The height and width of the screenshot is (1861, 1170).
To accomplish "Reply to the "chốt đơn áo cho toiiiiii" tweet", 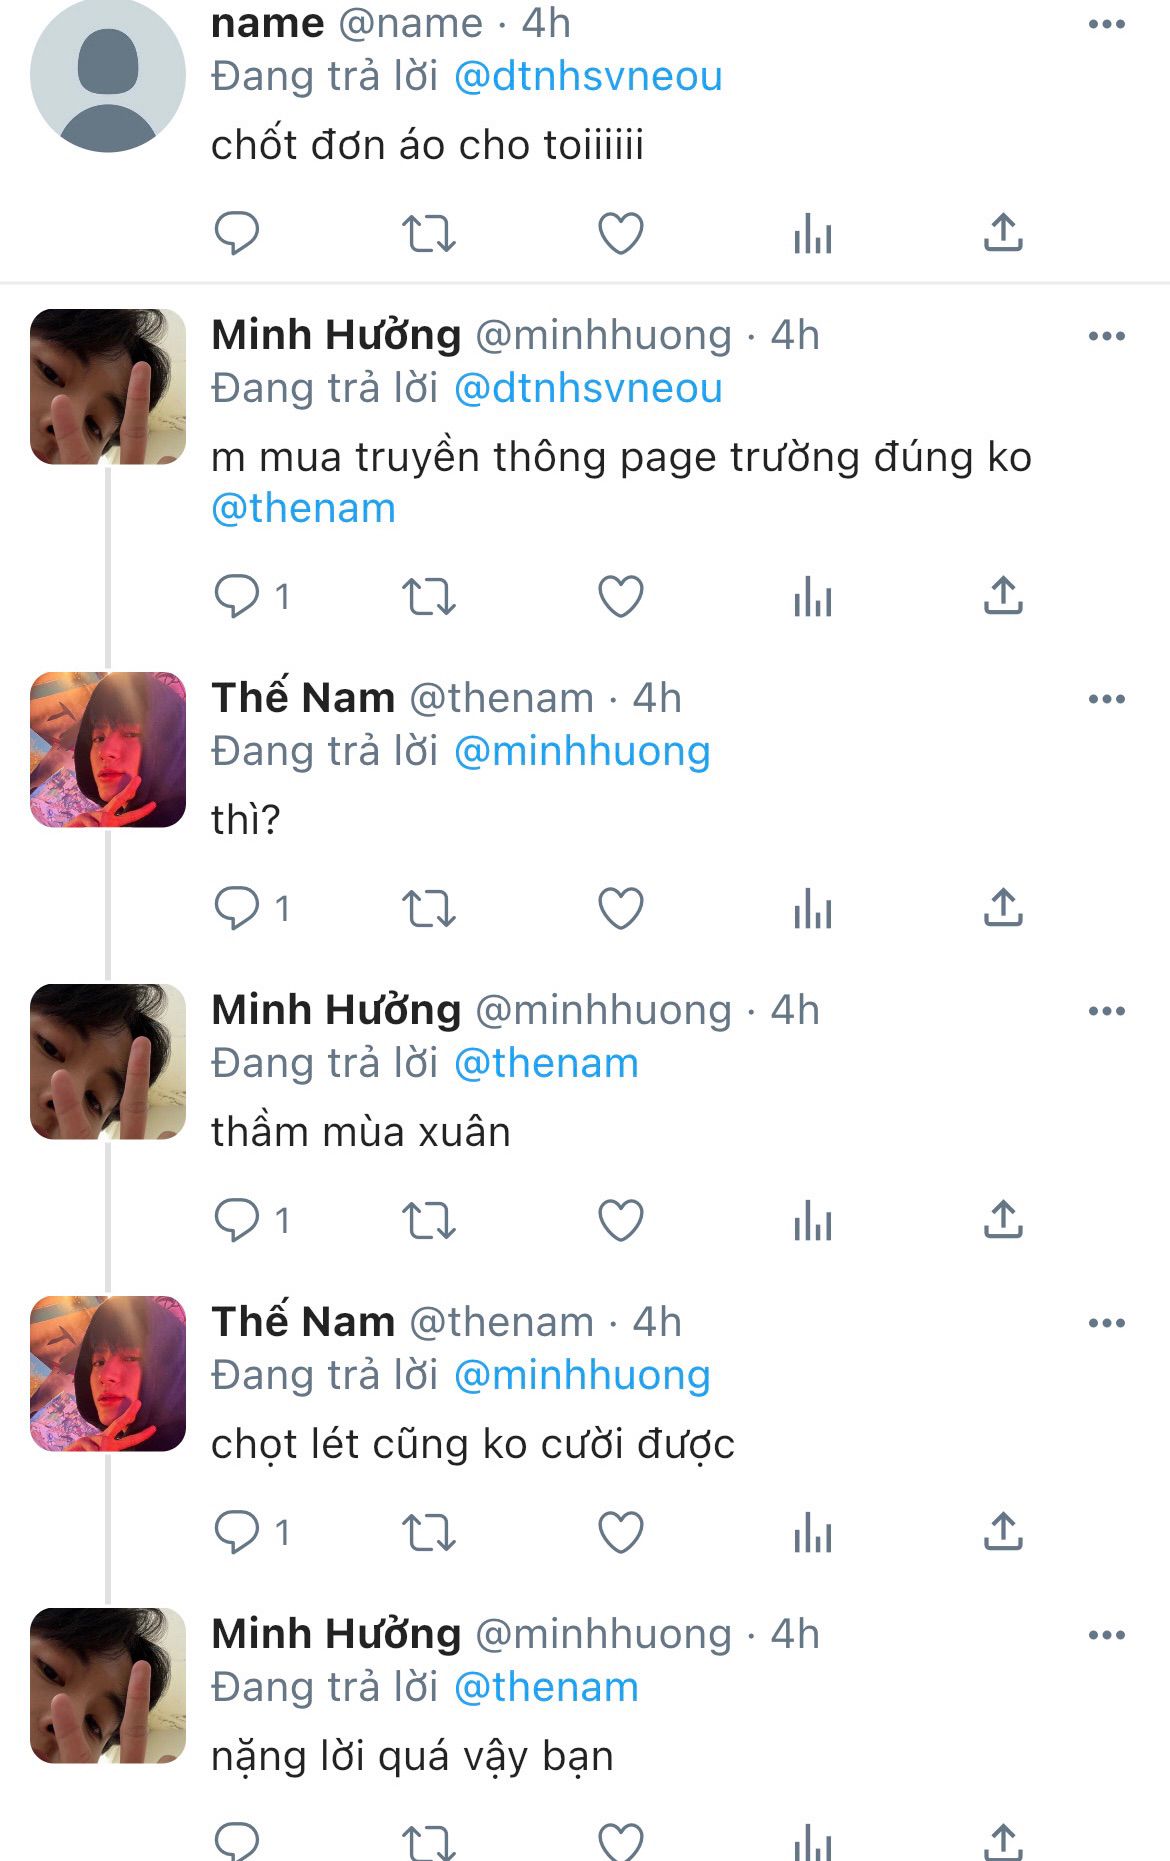I will 237,234.
